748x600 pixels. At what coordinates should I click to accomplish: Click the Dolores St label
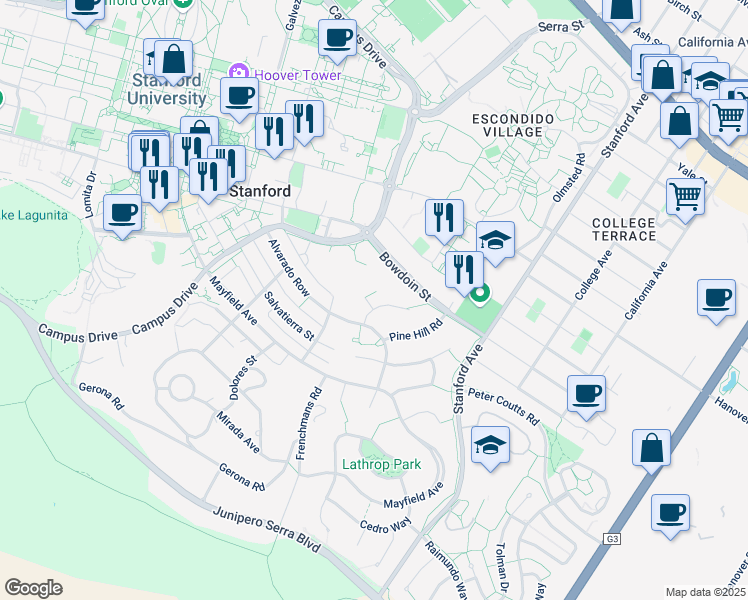pyautogui.click(x=243, y=378)
